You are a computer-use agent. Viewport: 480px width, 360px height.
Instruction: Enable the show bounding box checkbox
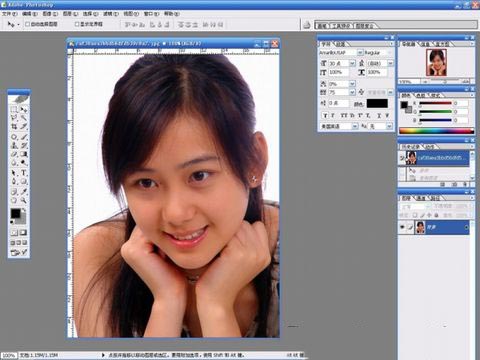click(77, 24)
